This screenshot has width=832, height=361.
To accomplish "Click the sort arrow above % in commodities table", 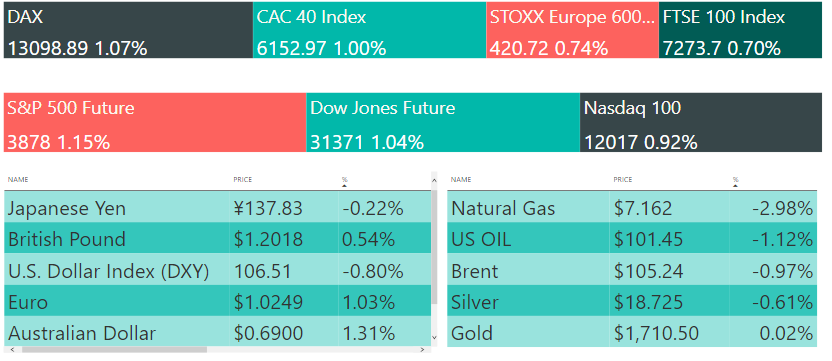I will pos(735,186).
